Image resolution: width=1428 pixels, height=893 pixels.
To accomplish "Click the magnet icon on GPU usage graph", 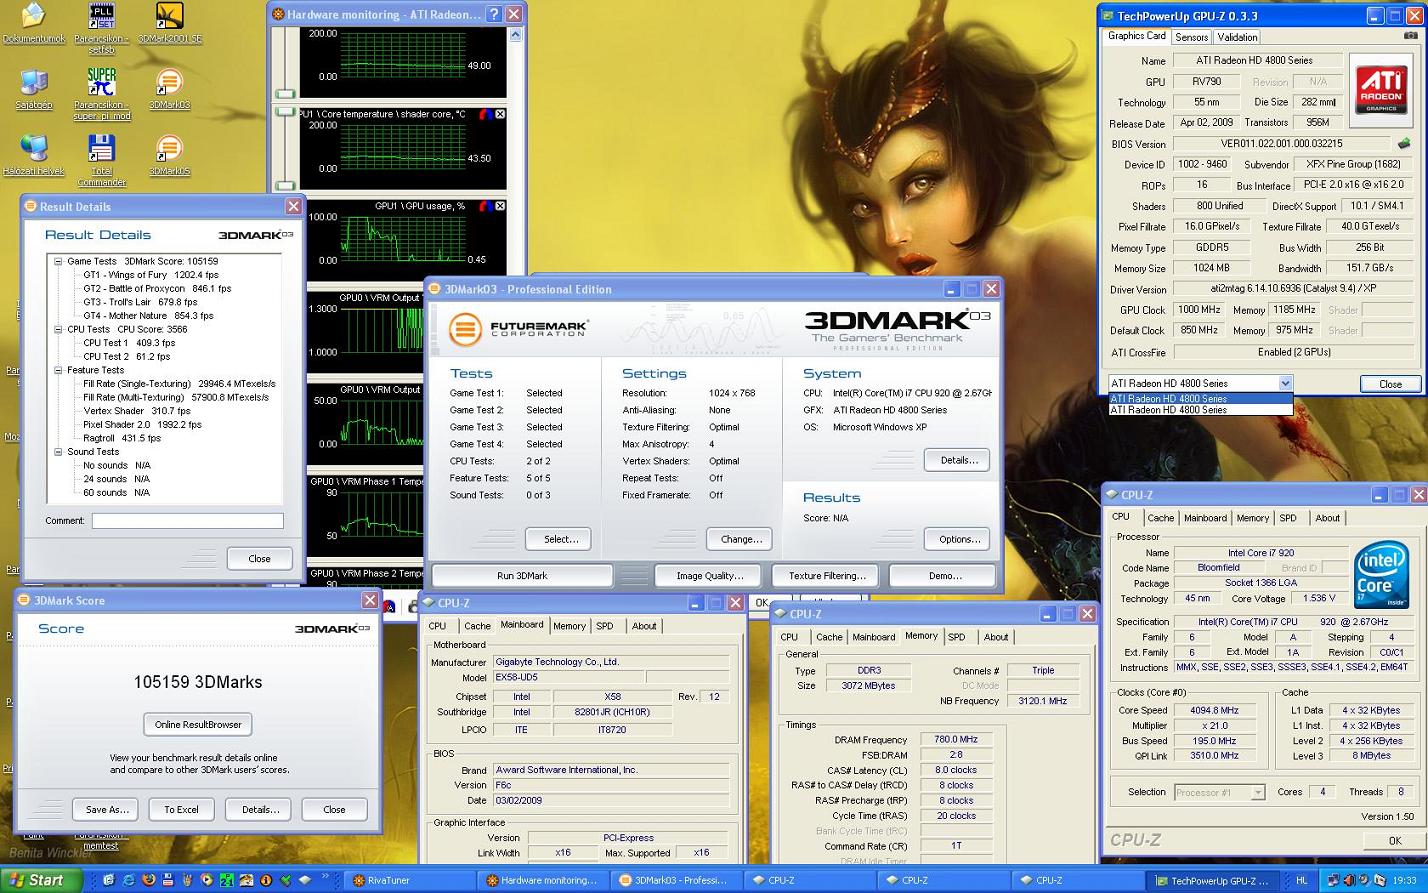I will tap(485, 206).
